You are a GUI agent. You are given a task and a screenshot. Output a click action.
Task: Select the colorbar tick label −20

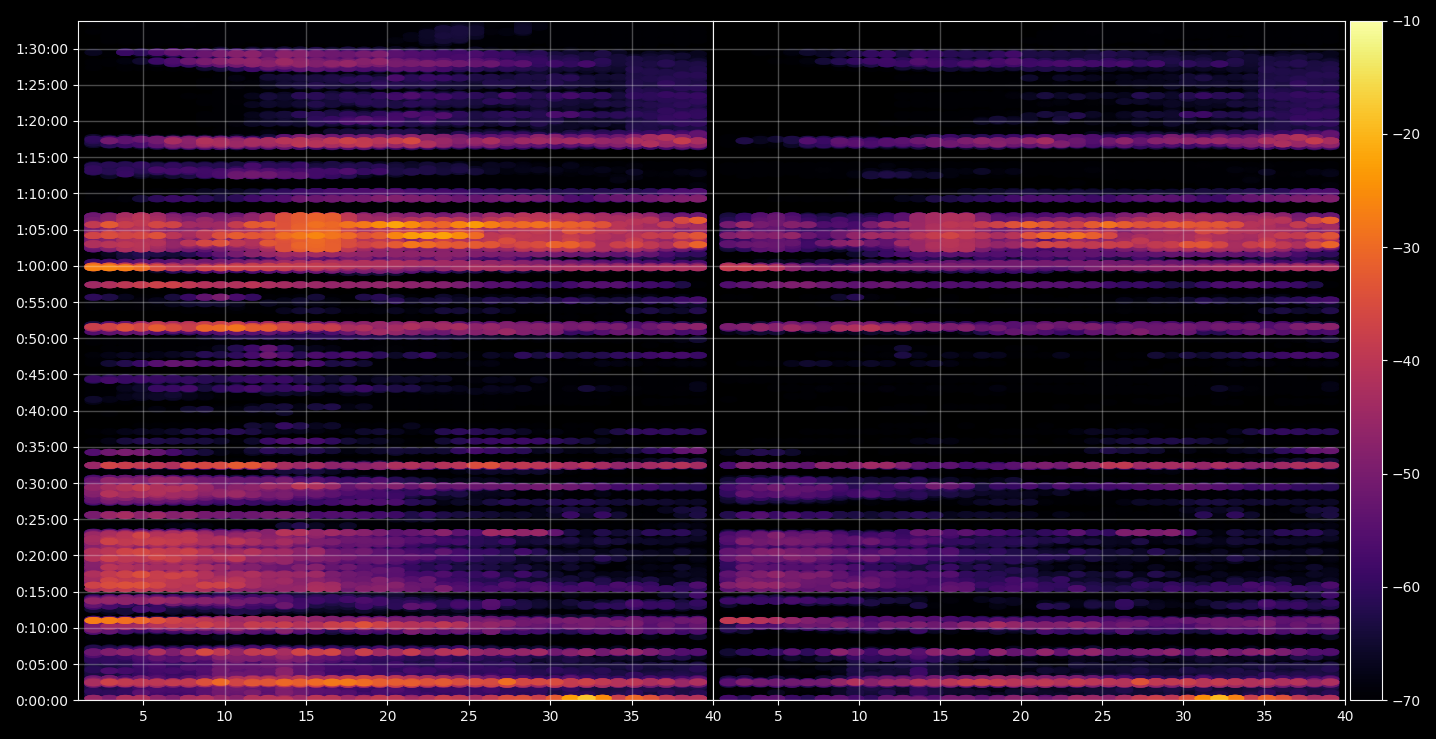click(1406, 135)
